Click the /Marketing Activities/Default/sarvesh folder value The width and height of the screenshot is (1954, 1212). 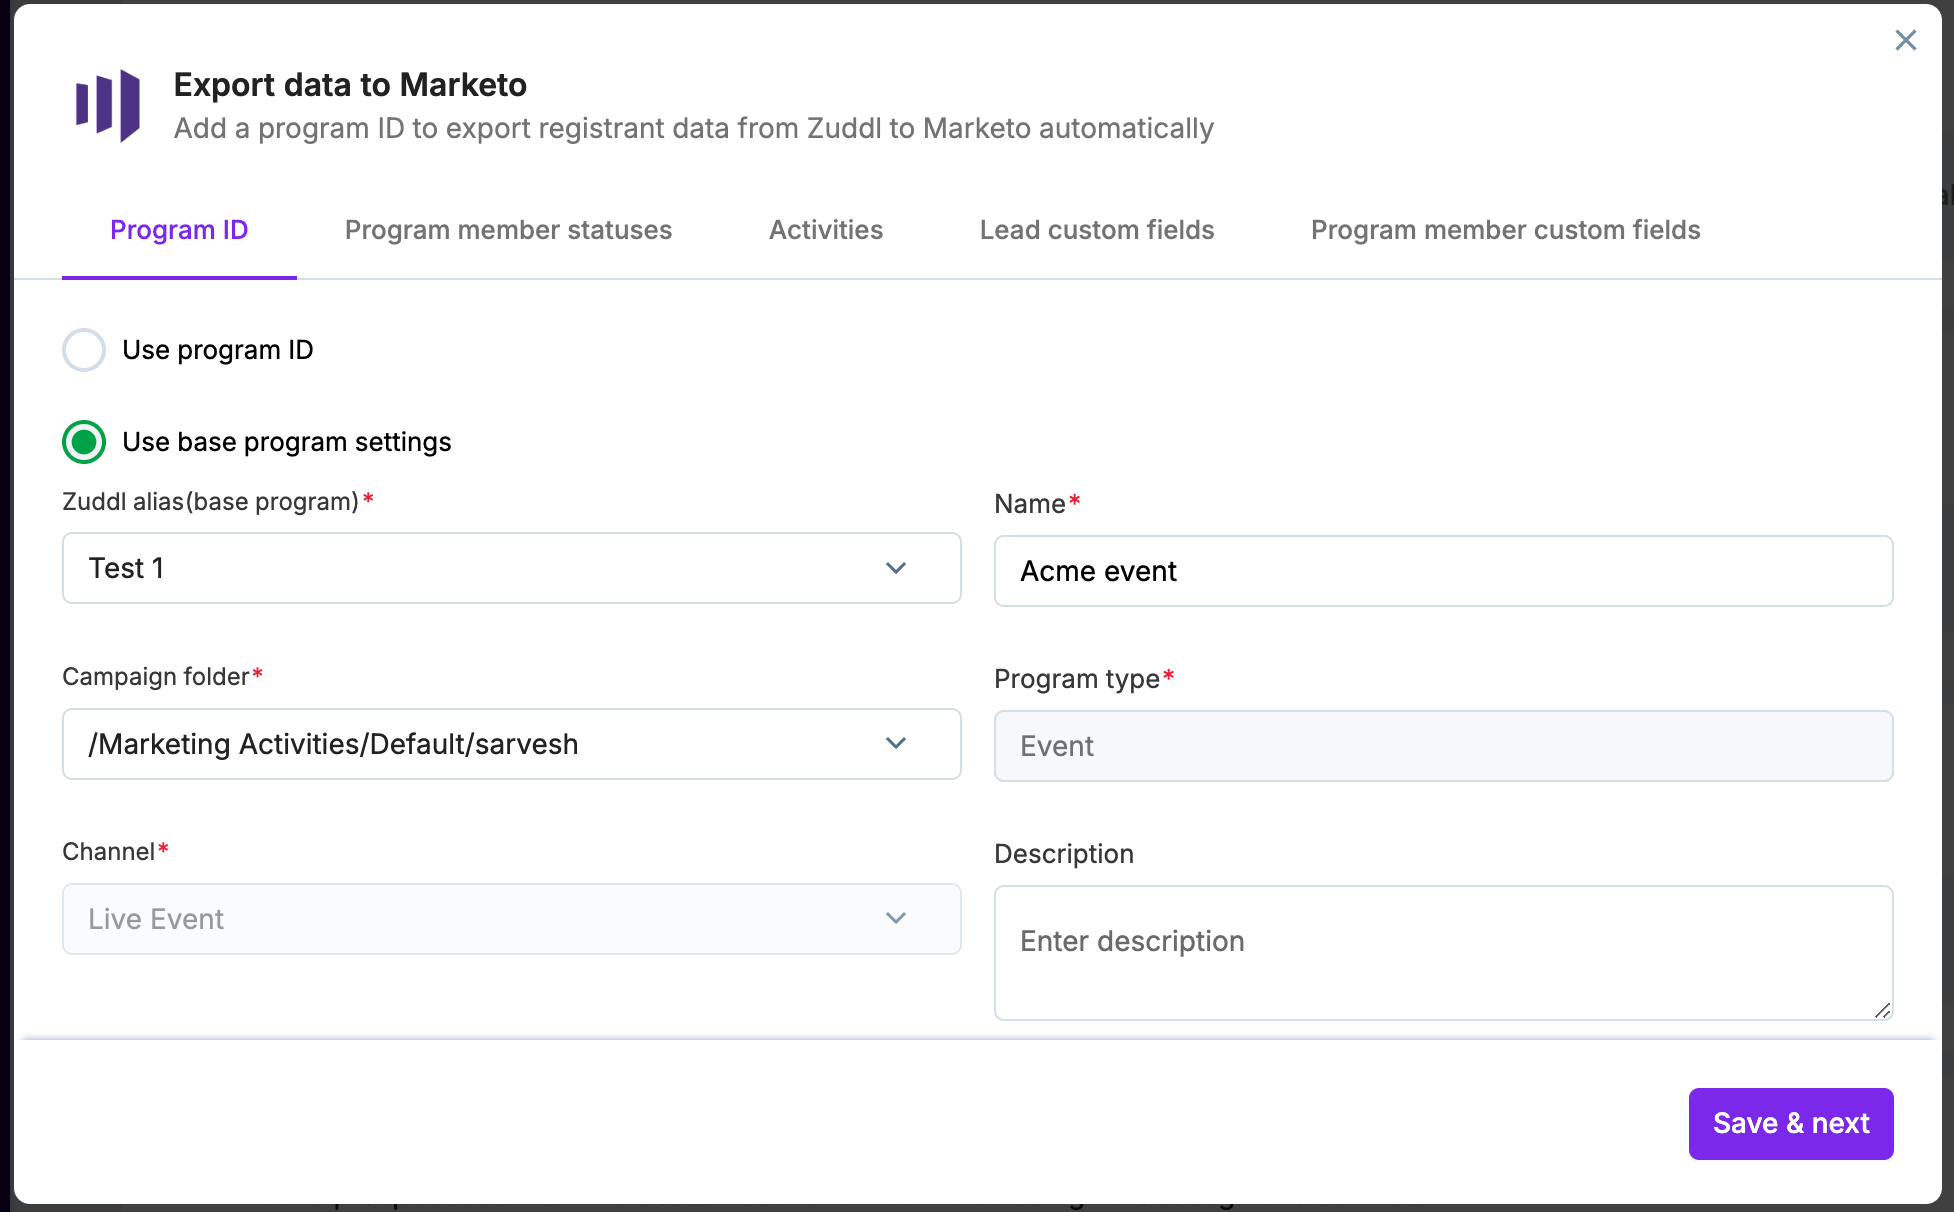click(333, 744)
